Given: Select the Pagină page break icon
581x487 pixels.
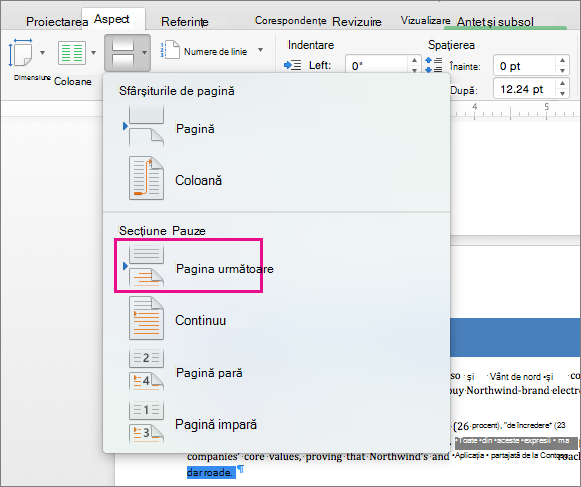Looking at the screenshot, I should 146,126.
